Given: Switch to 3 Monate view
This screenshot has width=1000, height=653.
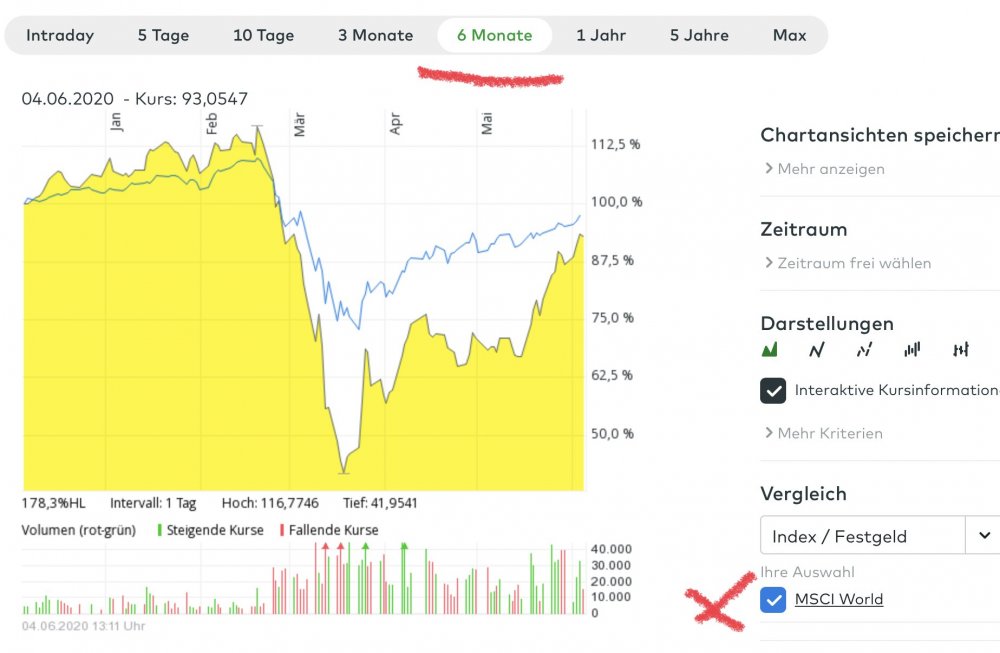Looking at the screenshot, I should (375, 35).
